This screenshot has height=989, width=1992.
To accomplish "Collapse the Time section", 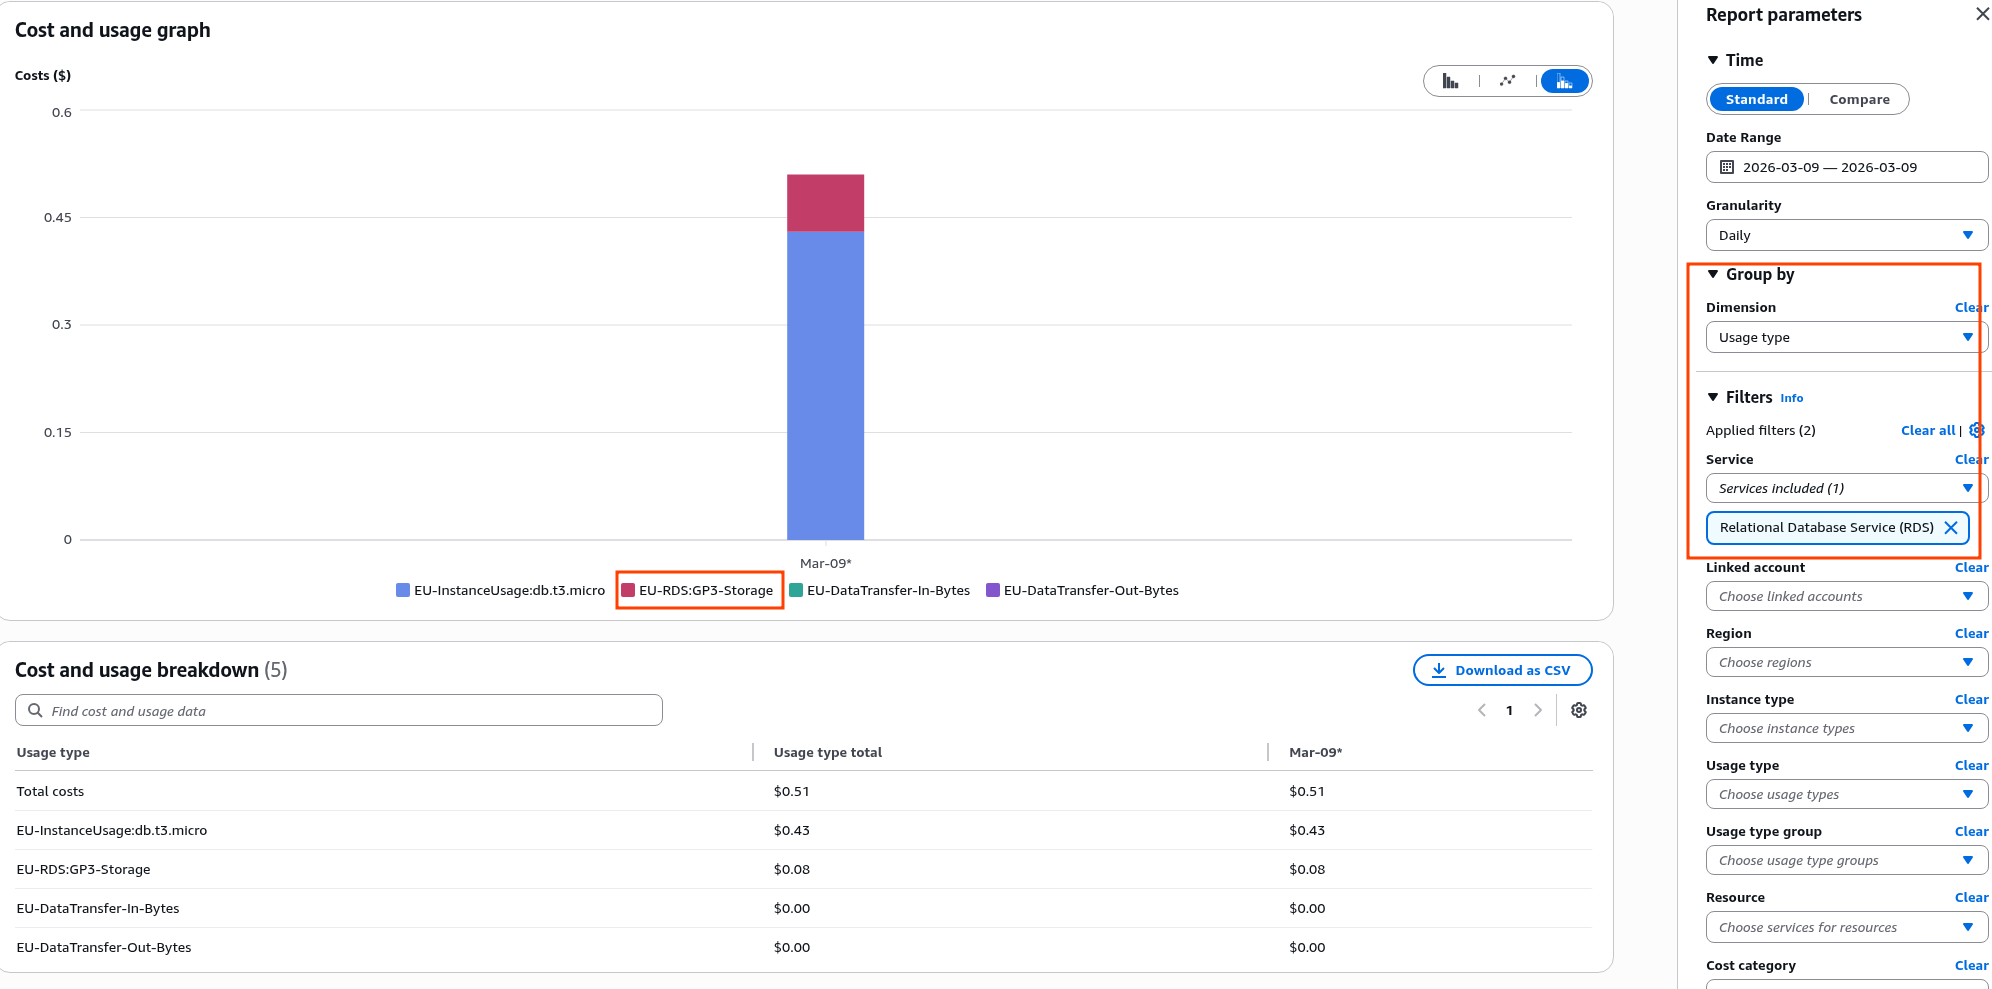I will (x=1713, y=60).
